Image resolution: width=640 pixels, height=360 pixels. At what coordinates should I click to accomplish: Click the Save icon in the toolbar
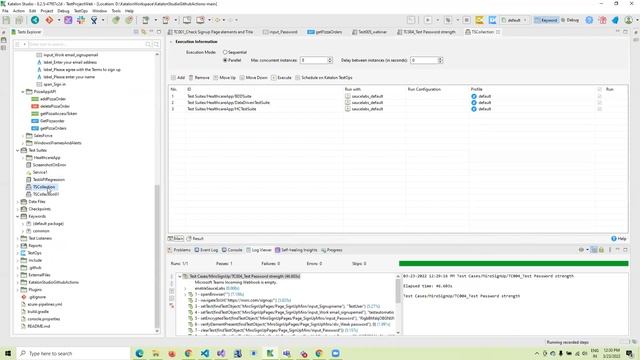click(7, 20)
